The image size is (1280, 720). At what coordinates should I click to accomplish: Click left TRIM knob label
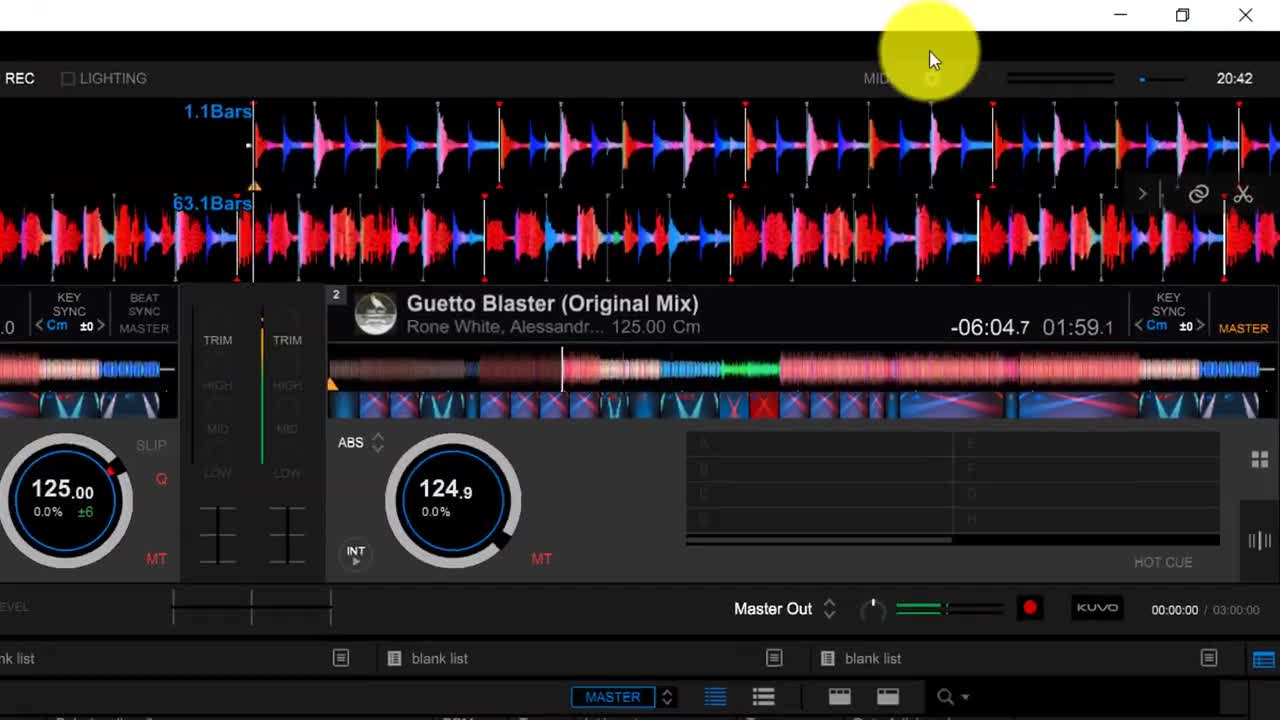pos(217,340)
